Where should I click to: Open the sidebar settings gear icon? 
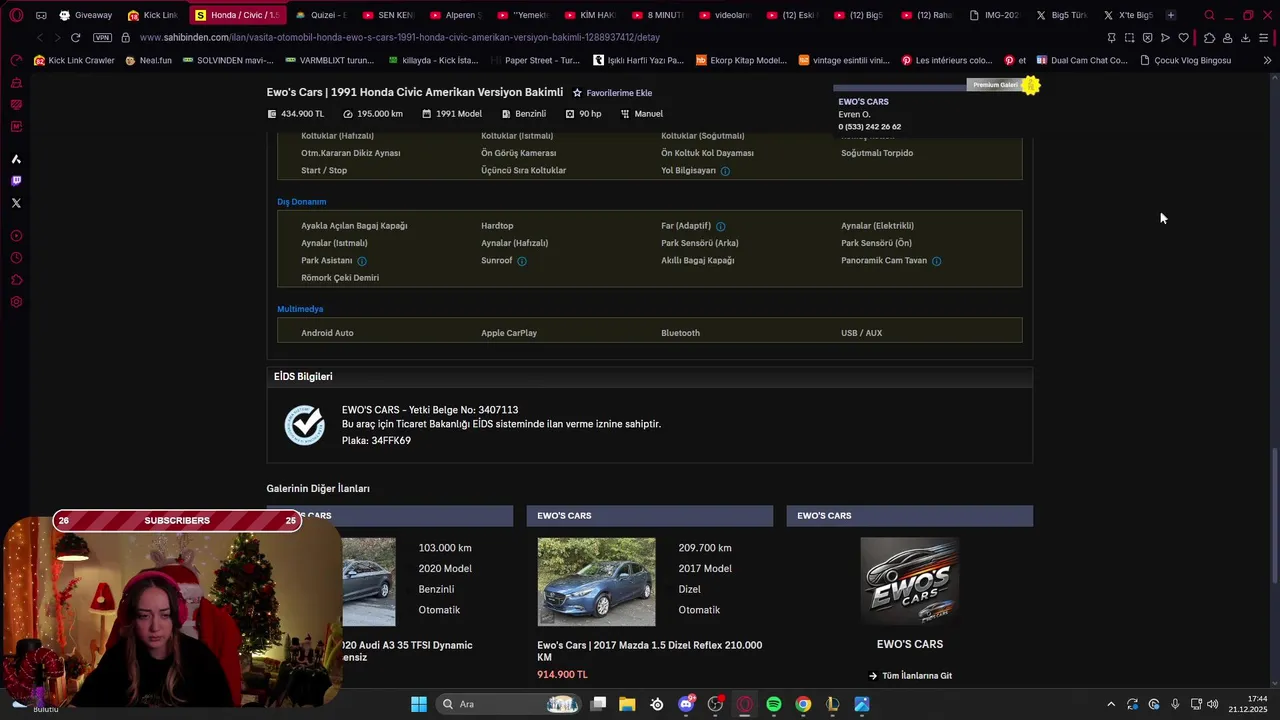pyautogui.click(x=16, y=302)
